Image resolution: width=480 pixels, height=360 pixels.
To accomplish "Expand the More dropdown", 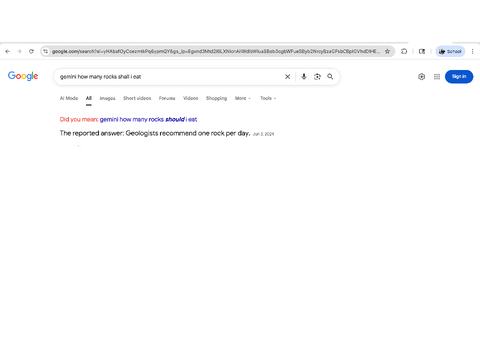I will point(243,98).
